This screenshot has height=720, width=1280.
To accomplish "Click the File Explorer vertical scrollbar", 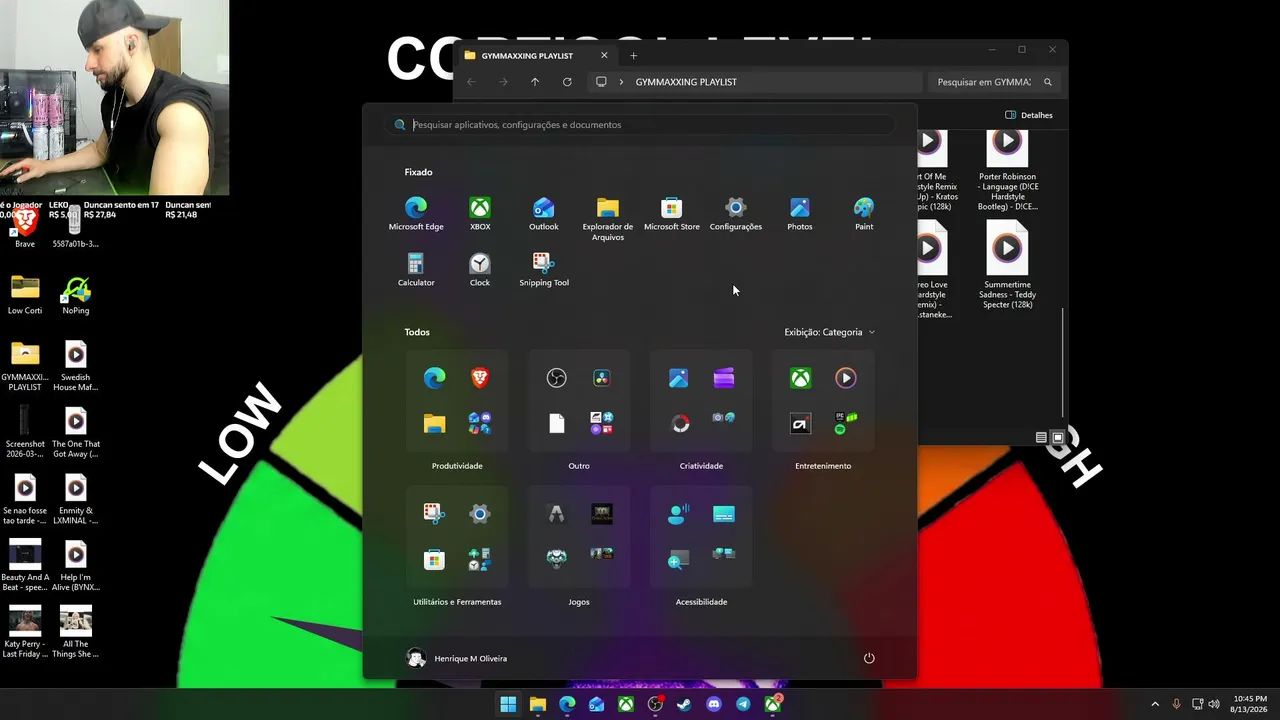I will pos(1063,362).
